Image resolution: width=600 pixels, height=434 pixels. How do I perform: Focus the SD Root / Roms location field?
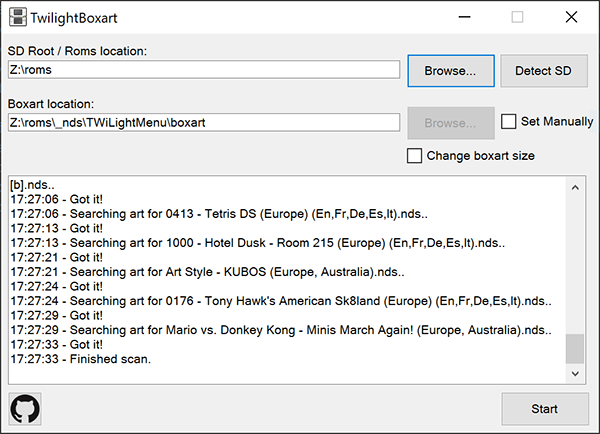click(204, 70)
